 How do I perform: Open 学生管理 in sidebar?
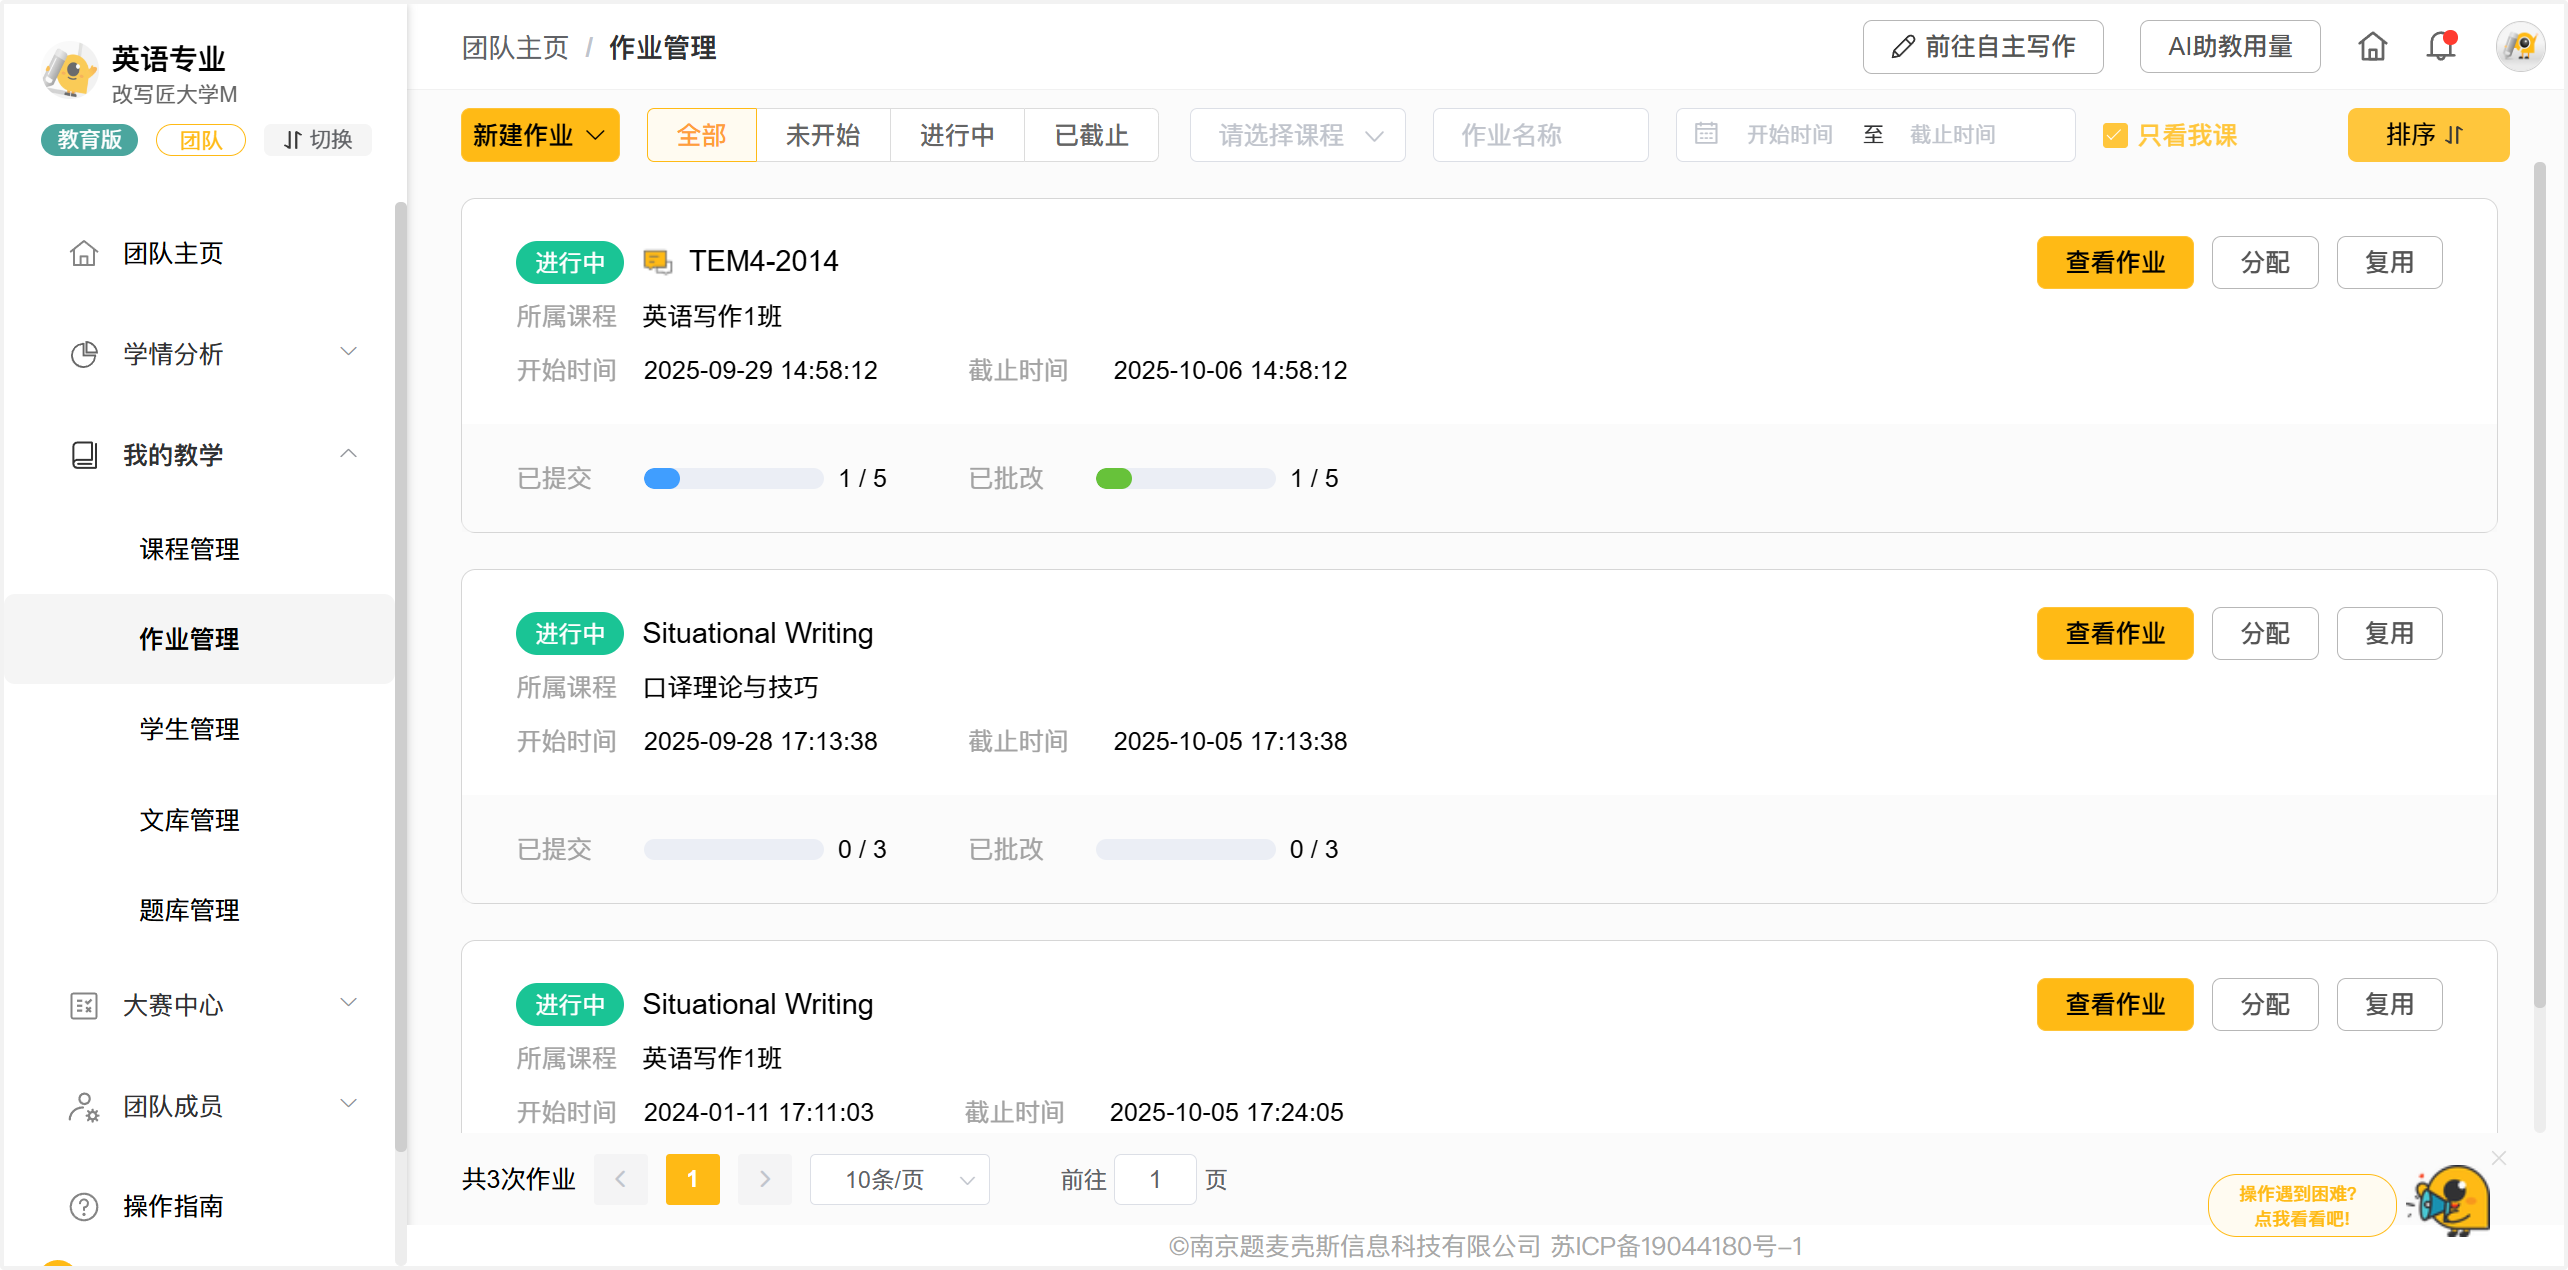pyautogui.click(x=189, y=729)
